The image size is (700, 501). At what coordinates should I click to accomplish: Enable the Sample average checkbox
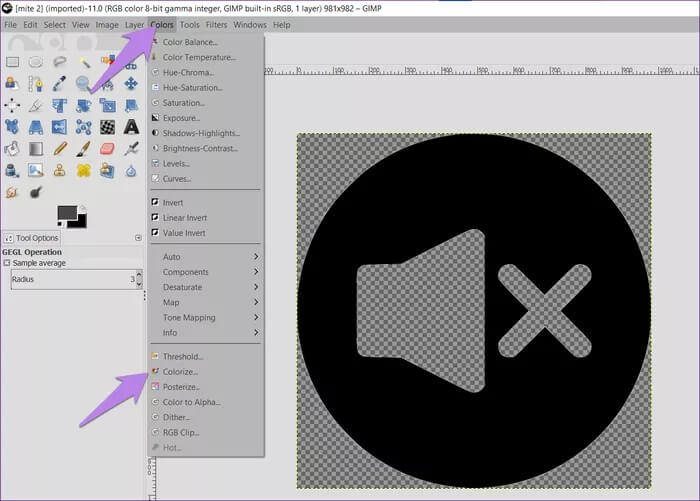point(6,263)
